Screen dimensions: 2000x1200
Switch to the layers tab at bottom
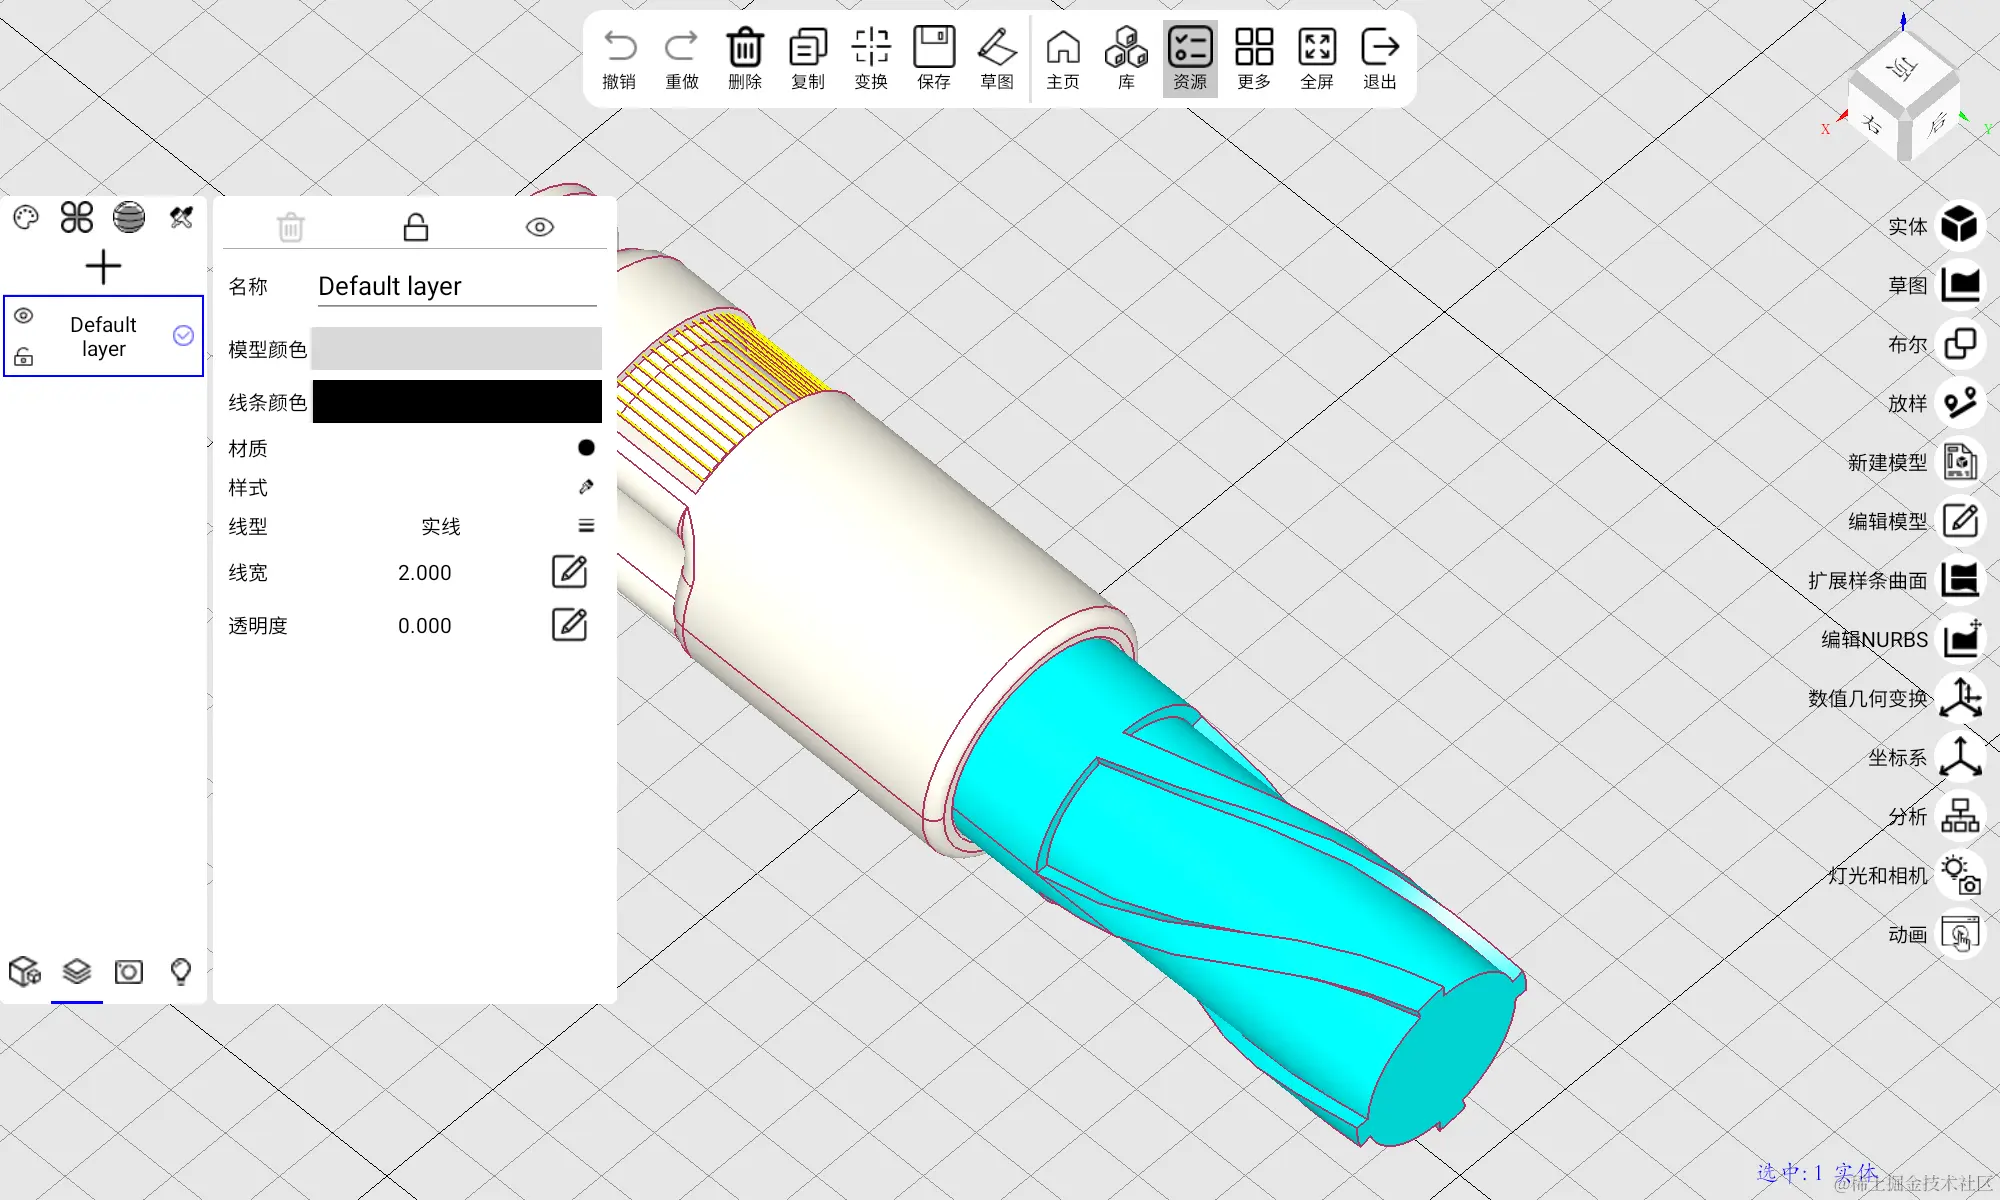(x=77, y=971)
